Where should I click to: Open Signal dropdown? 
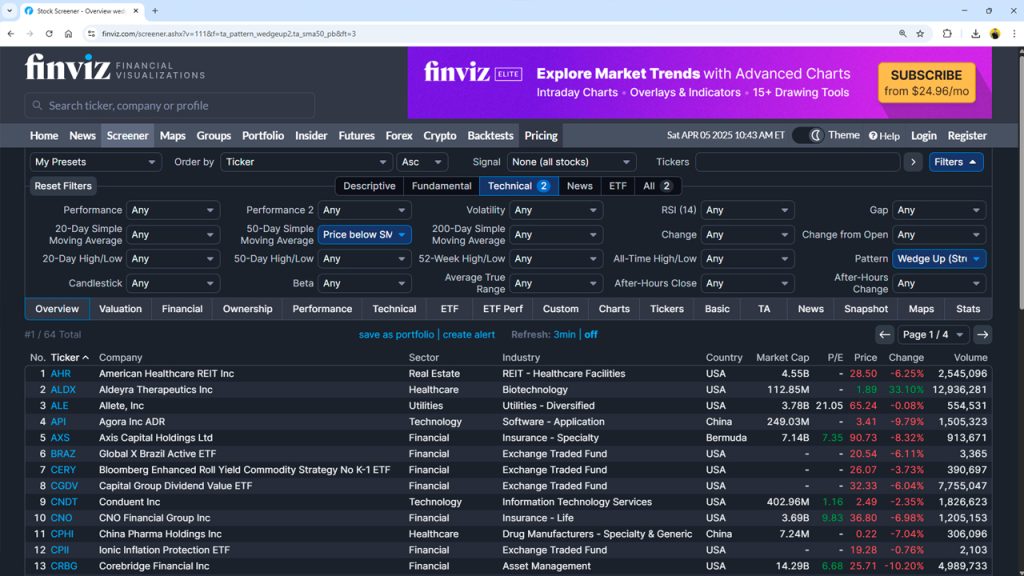[571, 162]
